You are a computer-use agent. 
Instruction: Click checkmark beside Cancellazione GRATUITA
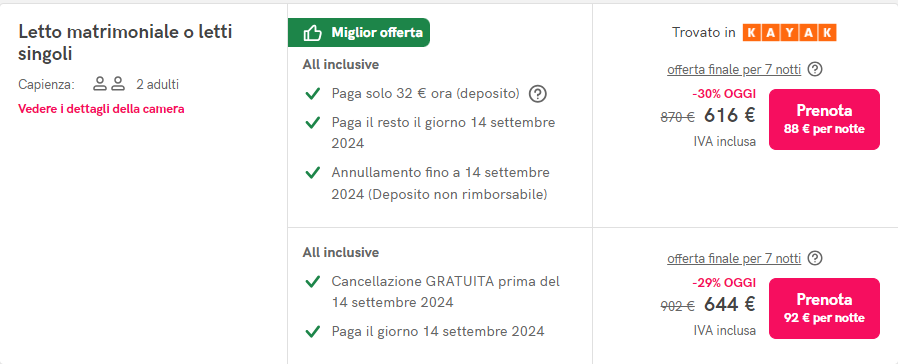312,281
